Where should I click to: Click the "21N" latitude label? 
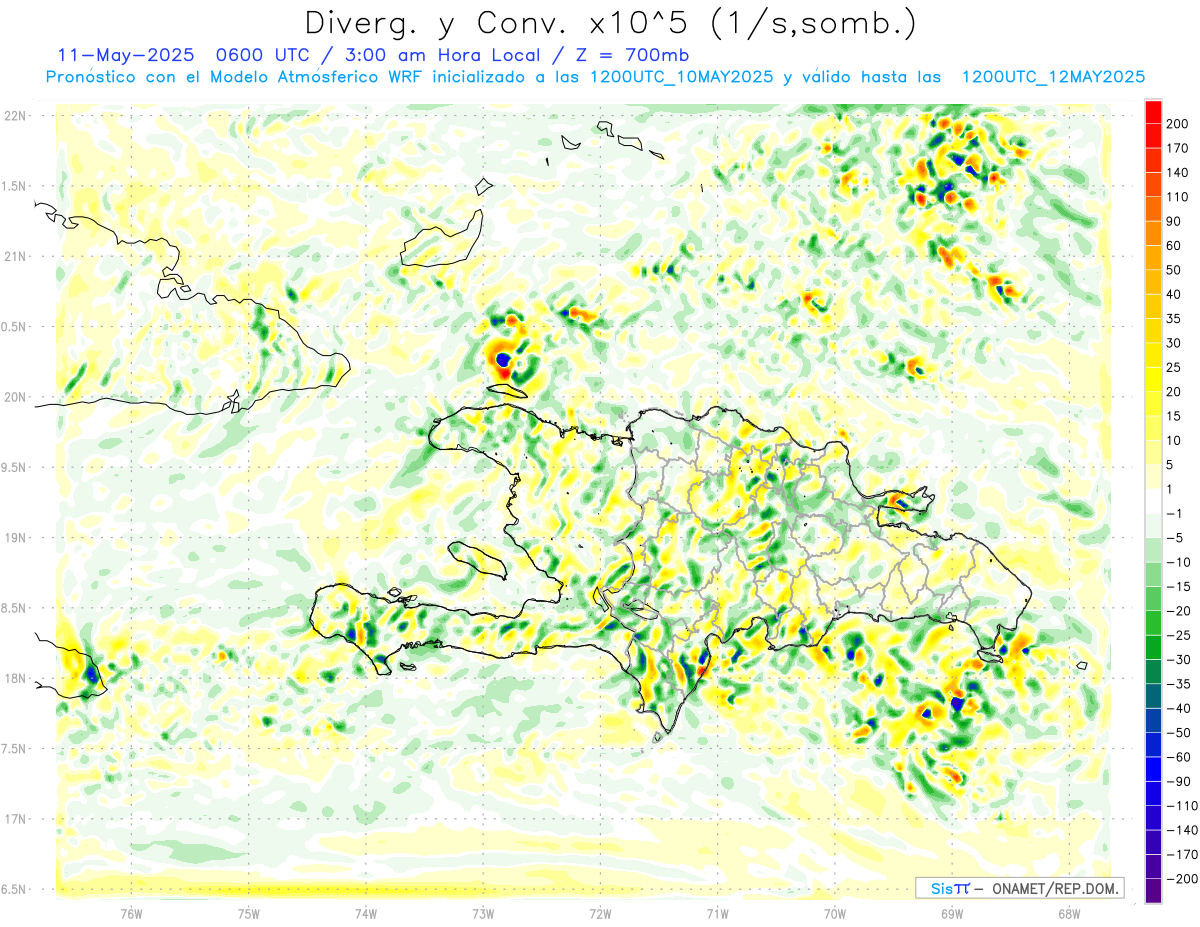pyautogui.click(x=15, y=256)
